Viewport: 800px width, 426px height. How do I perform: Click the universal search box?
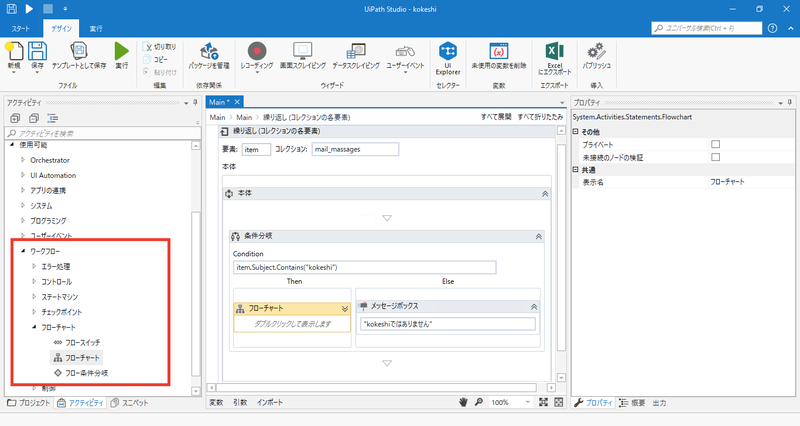point(707,28)
